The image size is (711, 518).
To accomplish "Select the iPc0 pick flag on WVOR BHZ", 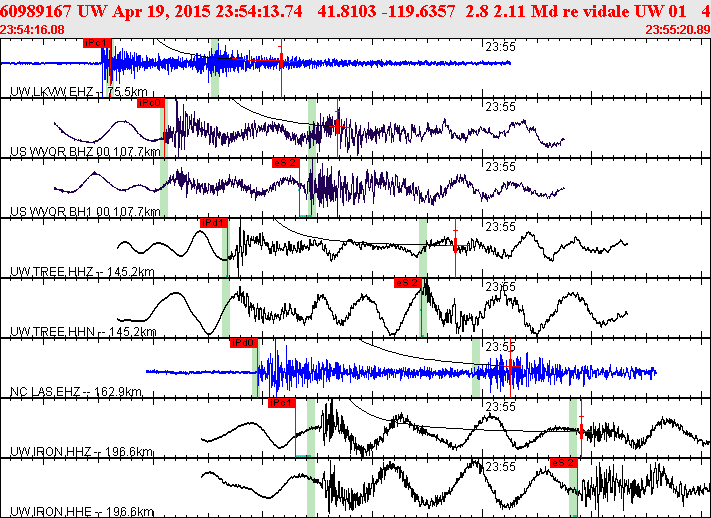I will [x=151, y=103].
